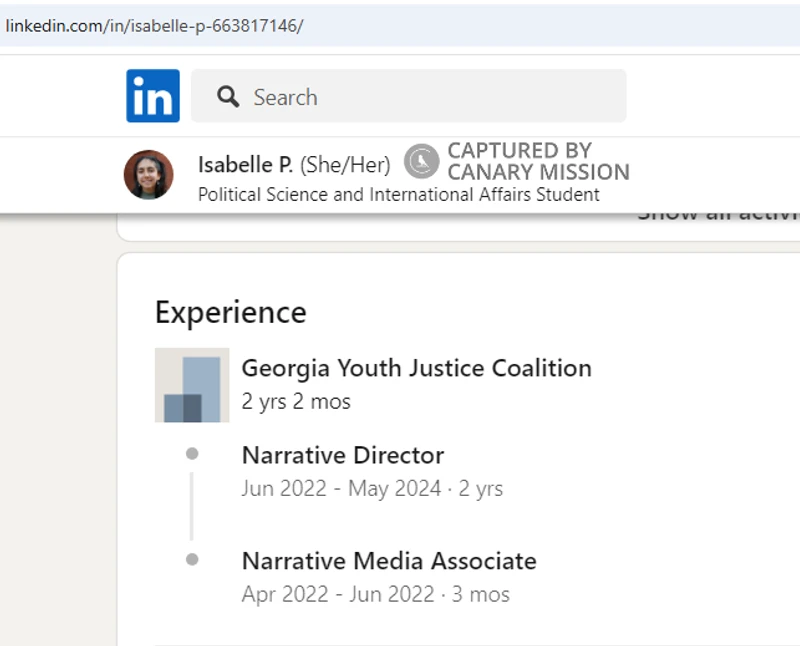Select the '2 yrs 2 mos' duration text
The width and height of the screenshot is (800, 646).
[296, 402]
